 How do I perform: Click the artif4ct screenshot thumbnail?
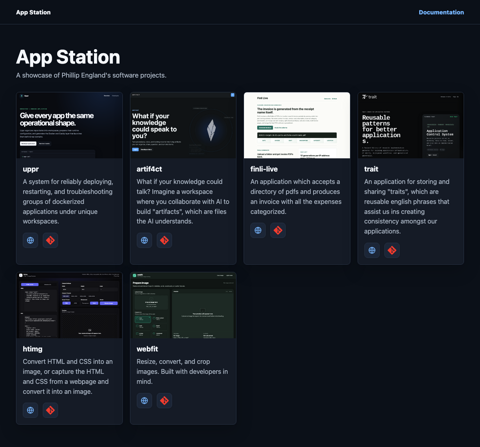[x=183, y=125]
